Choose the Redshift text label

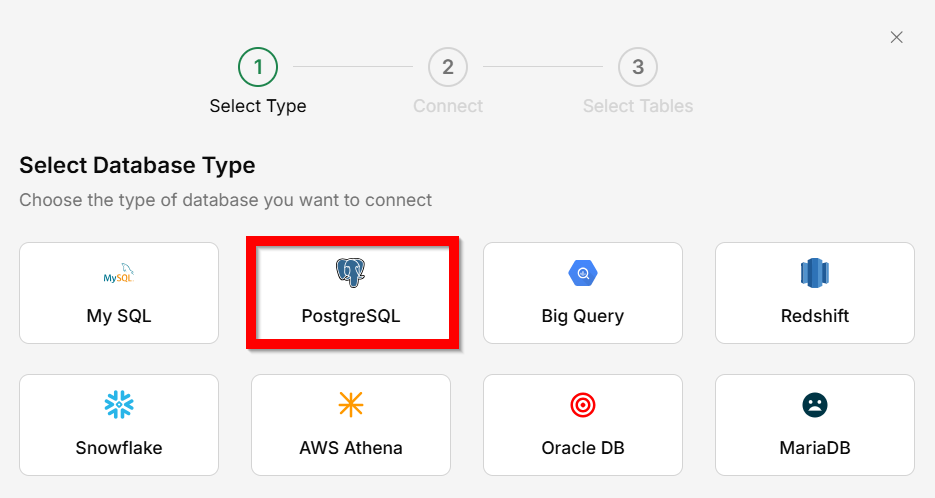(815, 316)
